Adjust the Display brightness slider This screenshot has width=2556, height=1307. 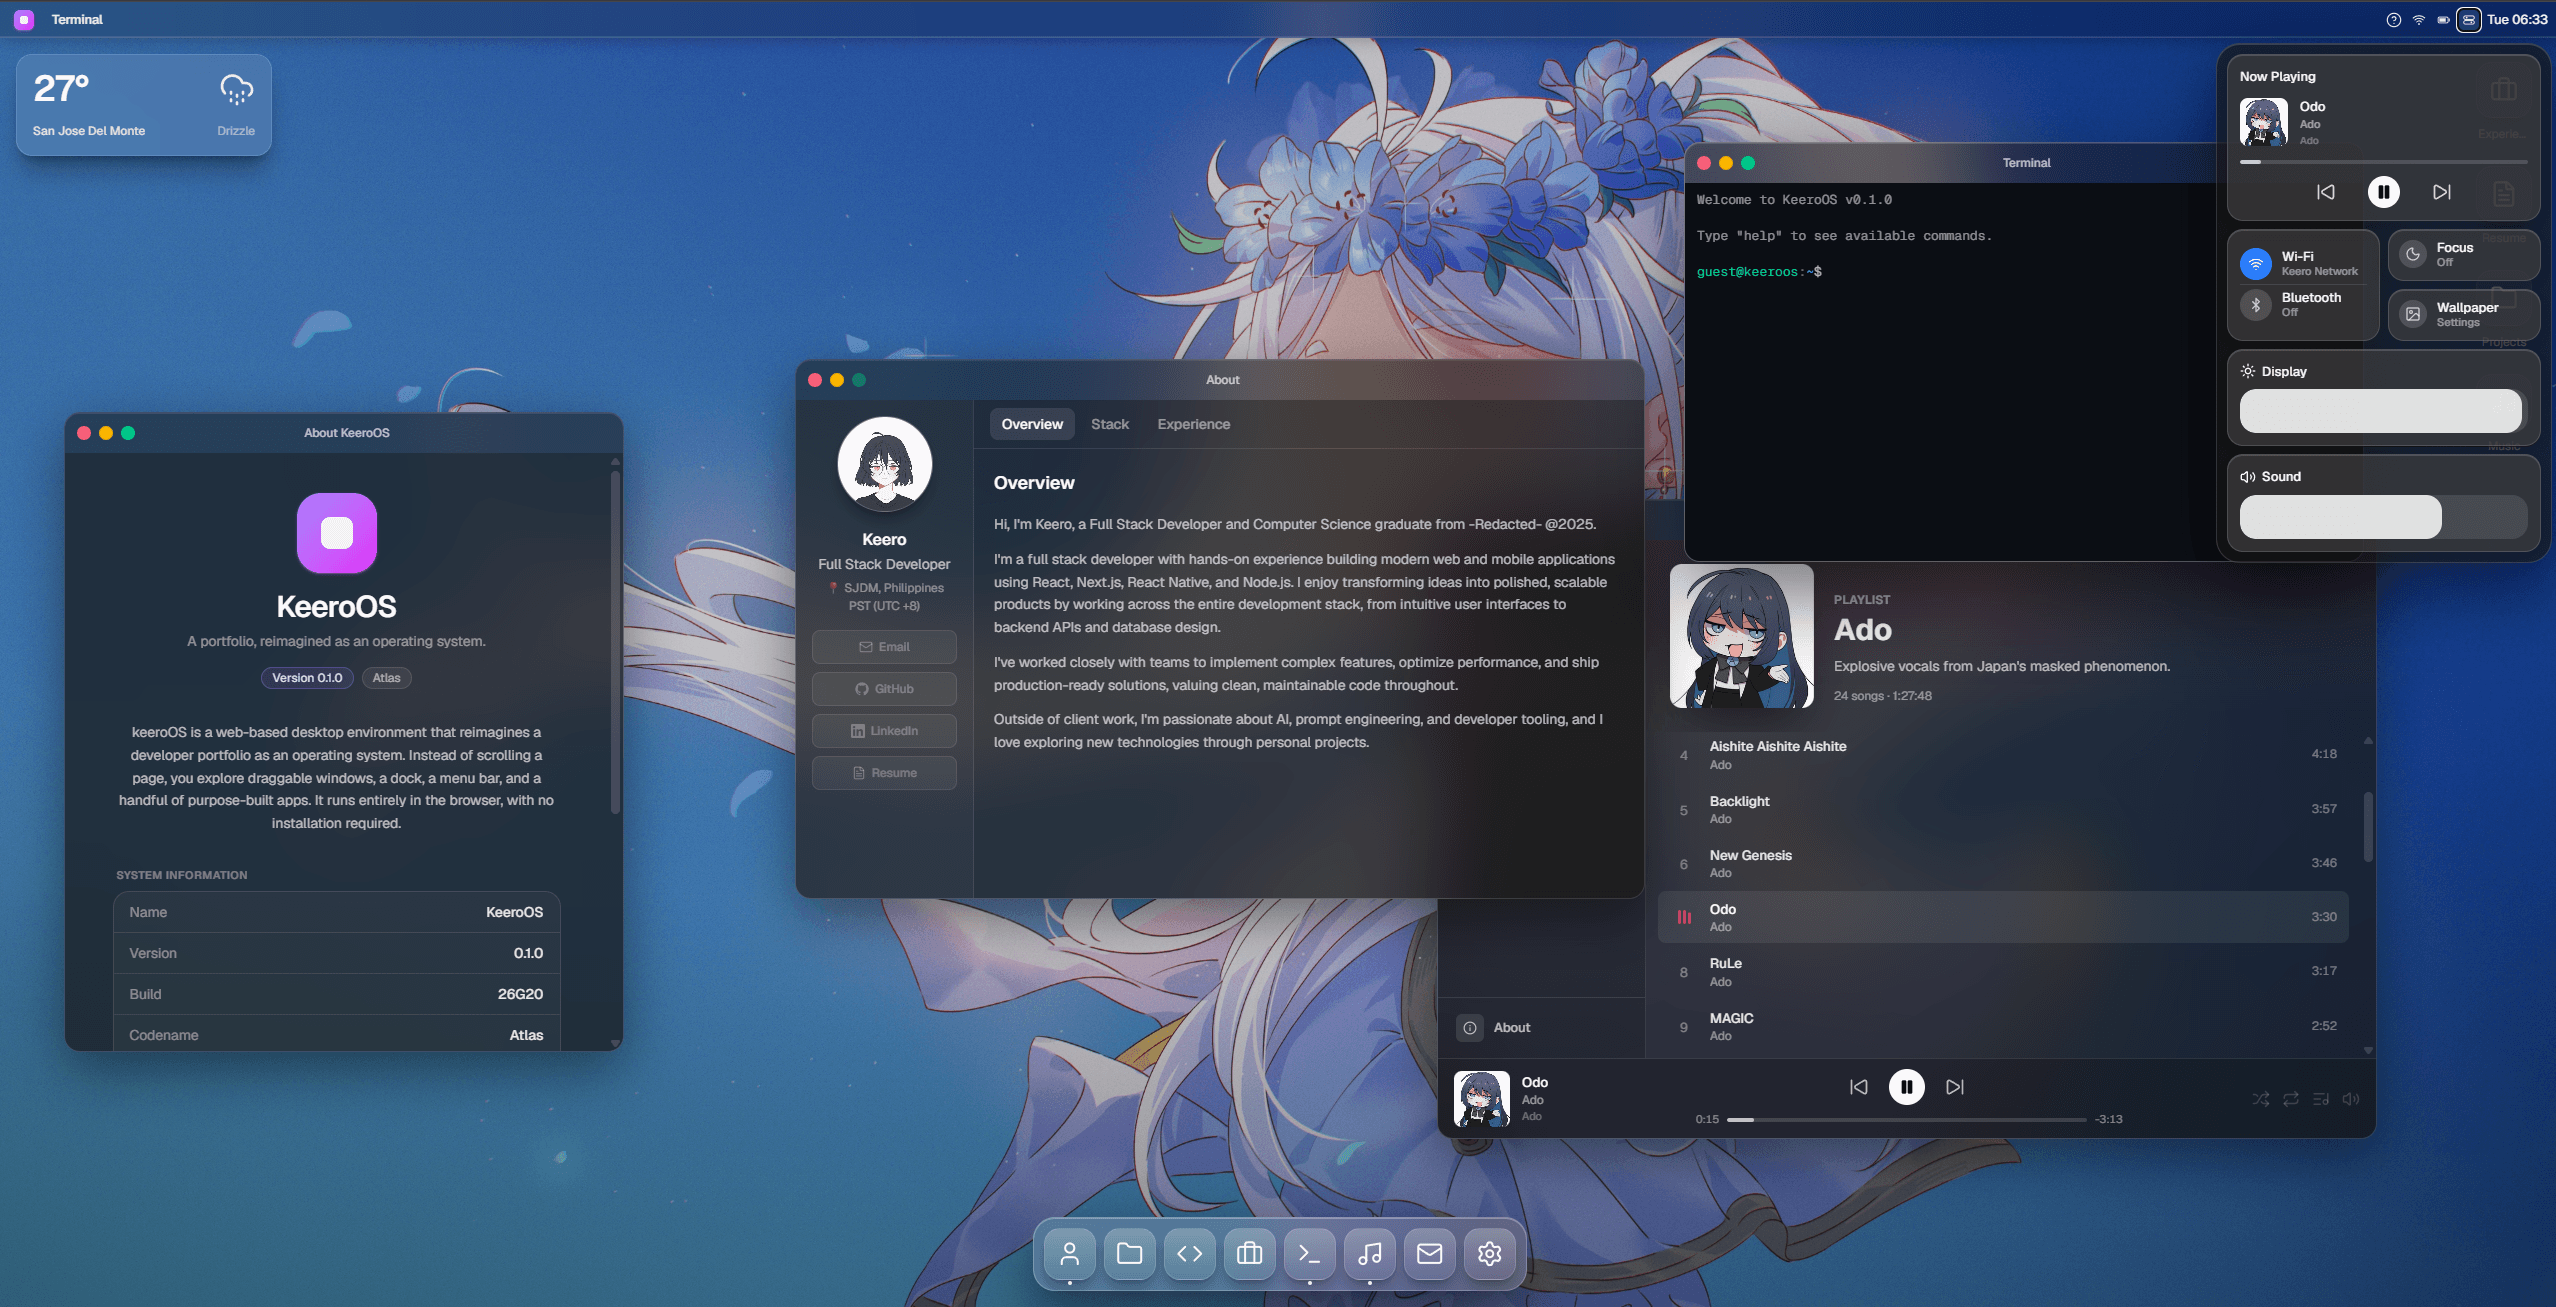tap(2383, 411)
